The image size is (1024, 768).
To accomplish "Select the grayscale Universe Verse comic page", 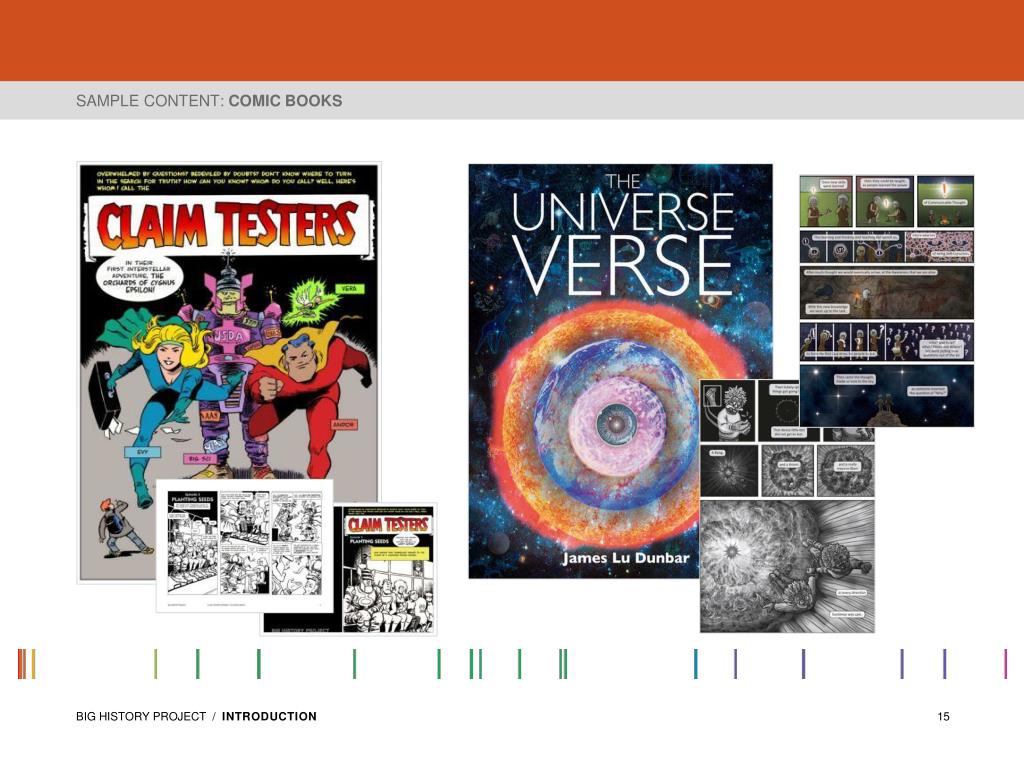I will (787, 506).
